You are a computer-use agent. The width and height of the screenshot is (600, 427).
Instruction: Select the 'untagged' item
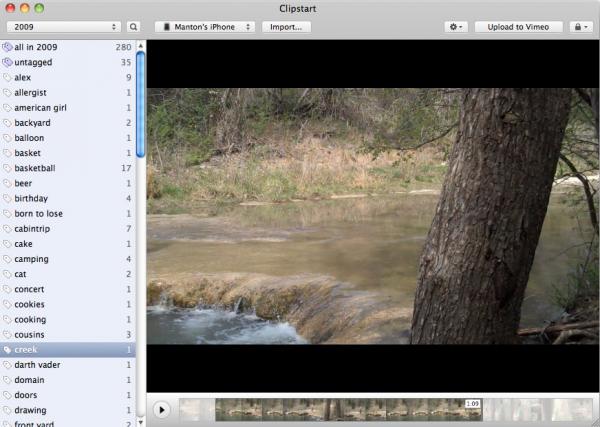(68, 62)
